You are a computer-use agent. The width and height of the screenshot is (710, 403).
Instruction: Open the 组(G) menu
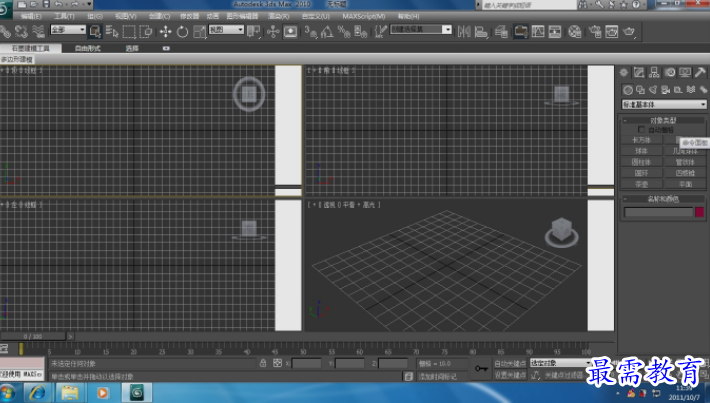(x=95, y=16)
